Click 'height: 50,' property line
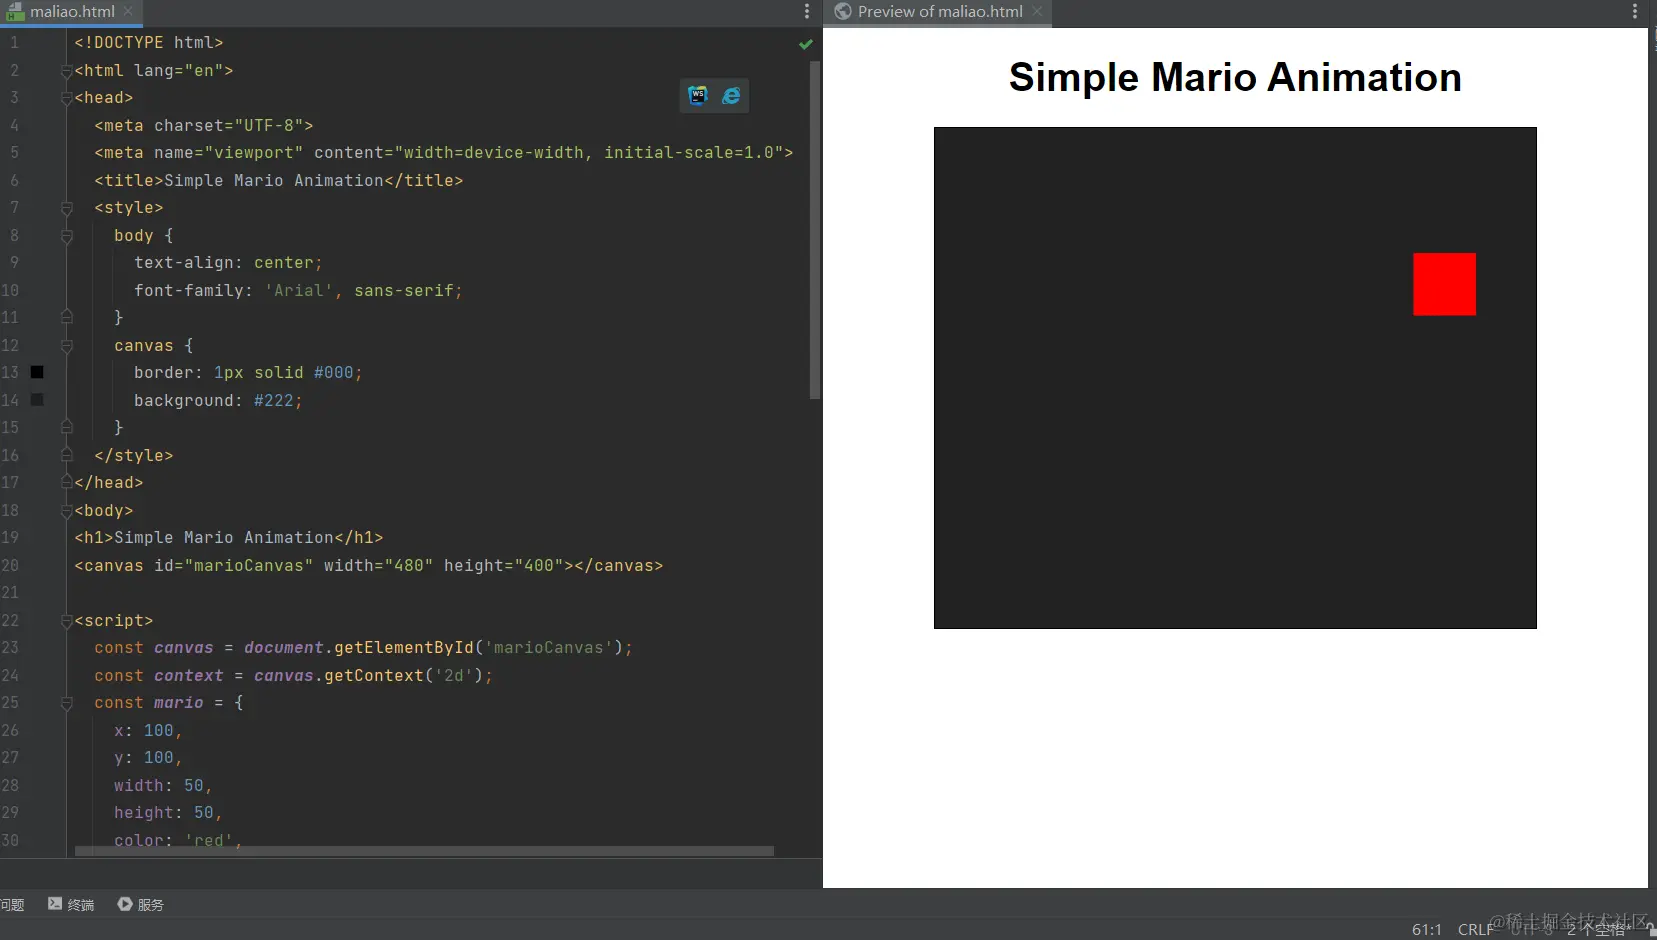This screenshot has height=940, width=1657. (x=168, y=813)
